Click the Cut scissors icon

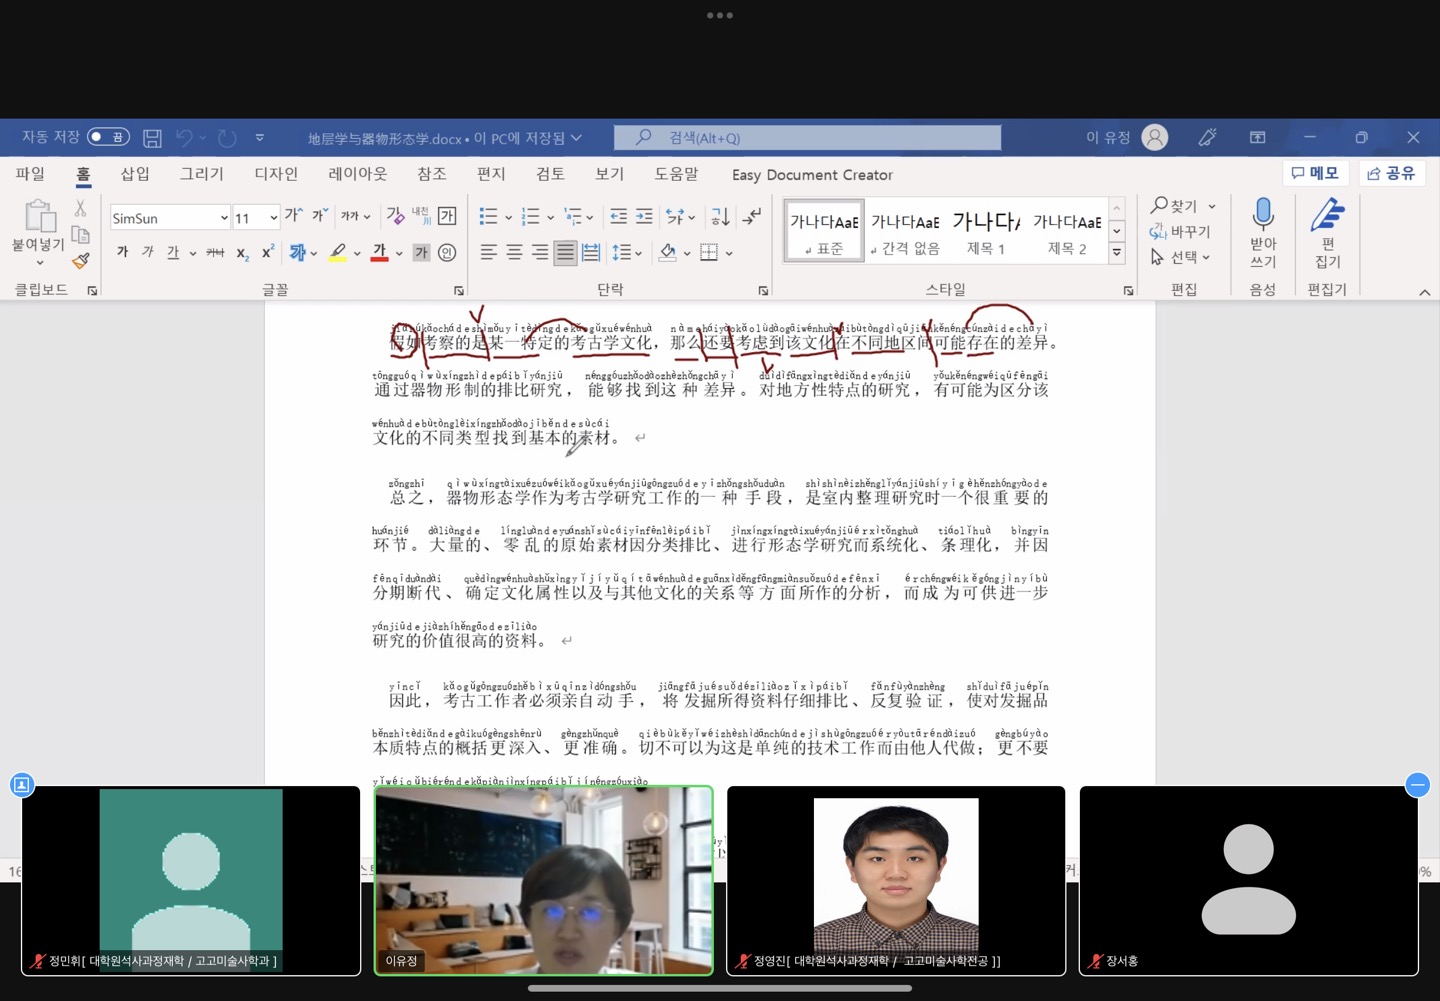[80, 208]
